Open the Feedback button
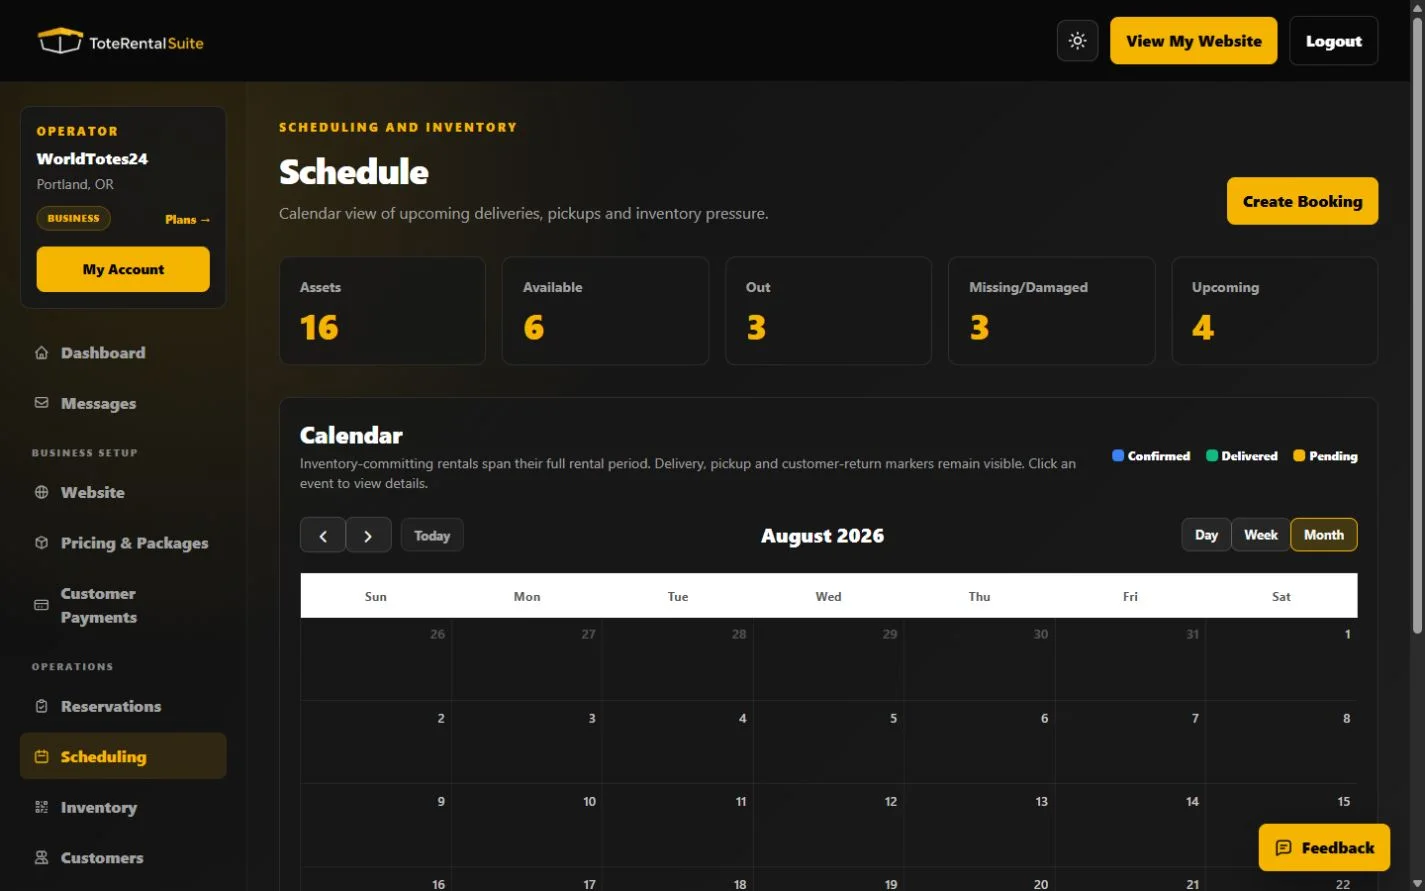The image size is (1425, 891). [1324, 848]
